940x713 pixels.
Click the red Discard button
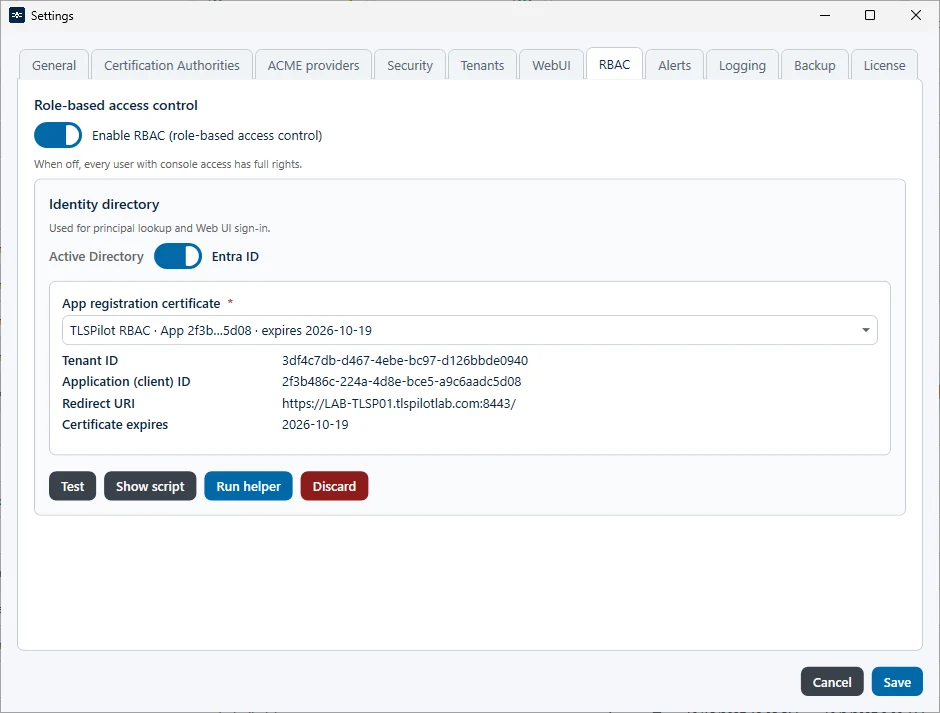point(335,486)
